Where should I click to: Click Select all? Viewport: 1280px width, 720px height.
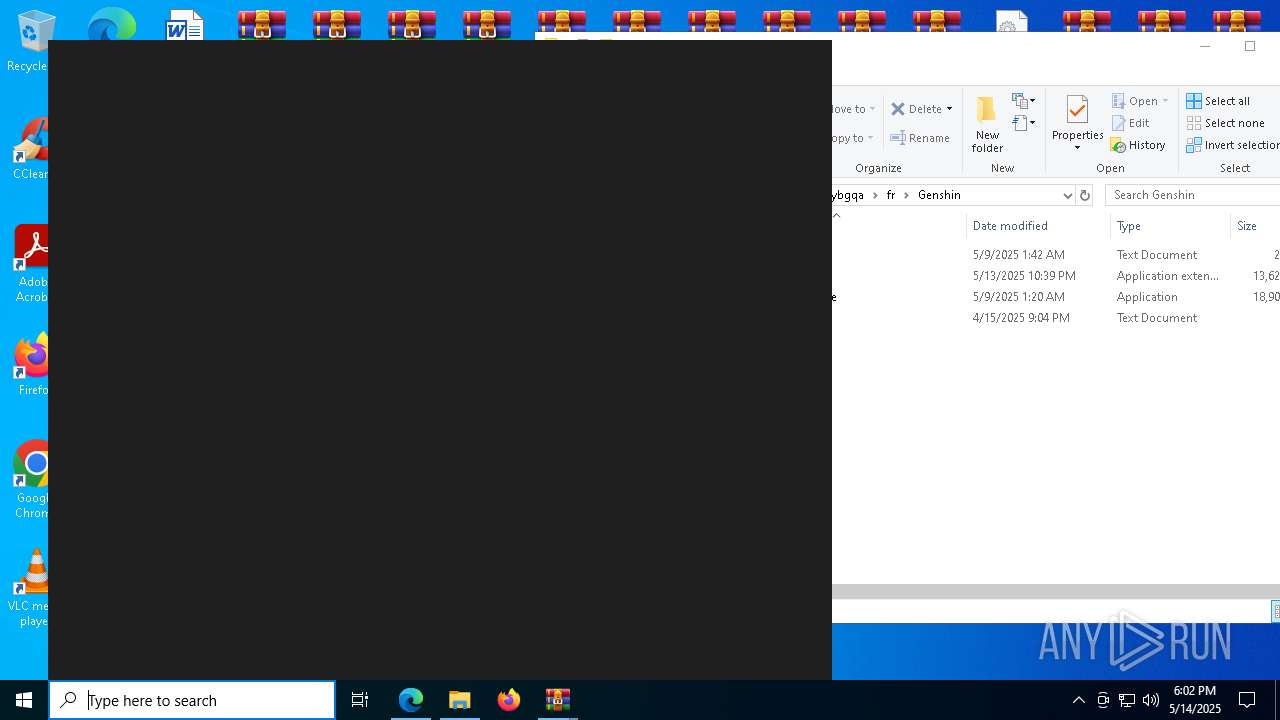tap(1218, 101)
